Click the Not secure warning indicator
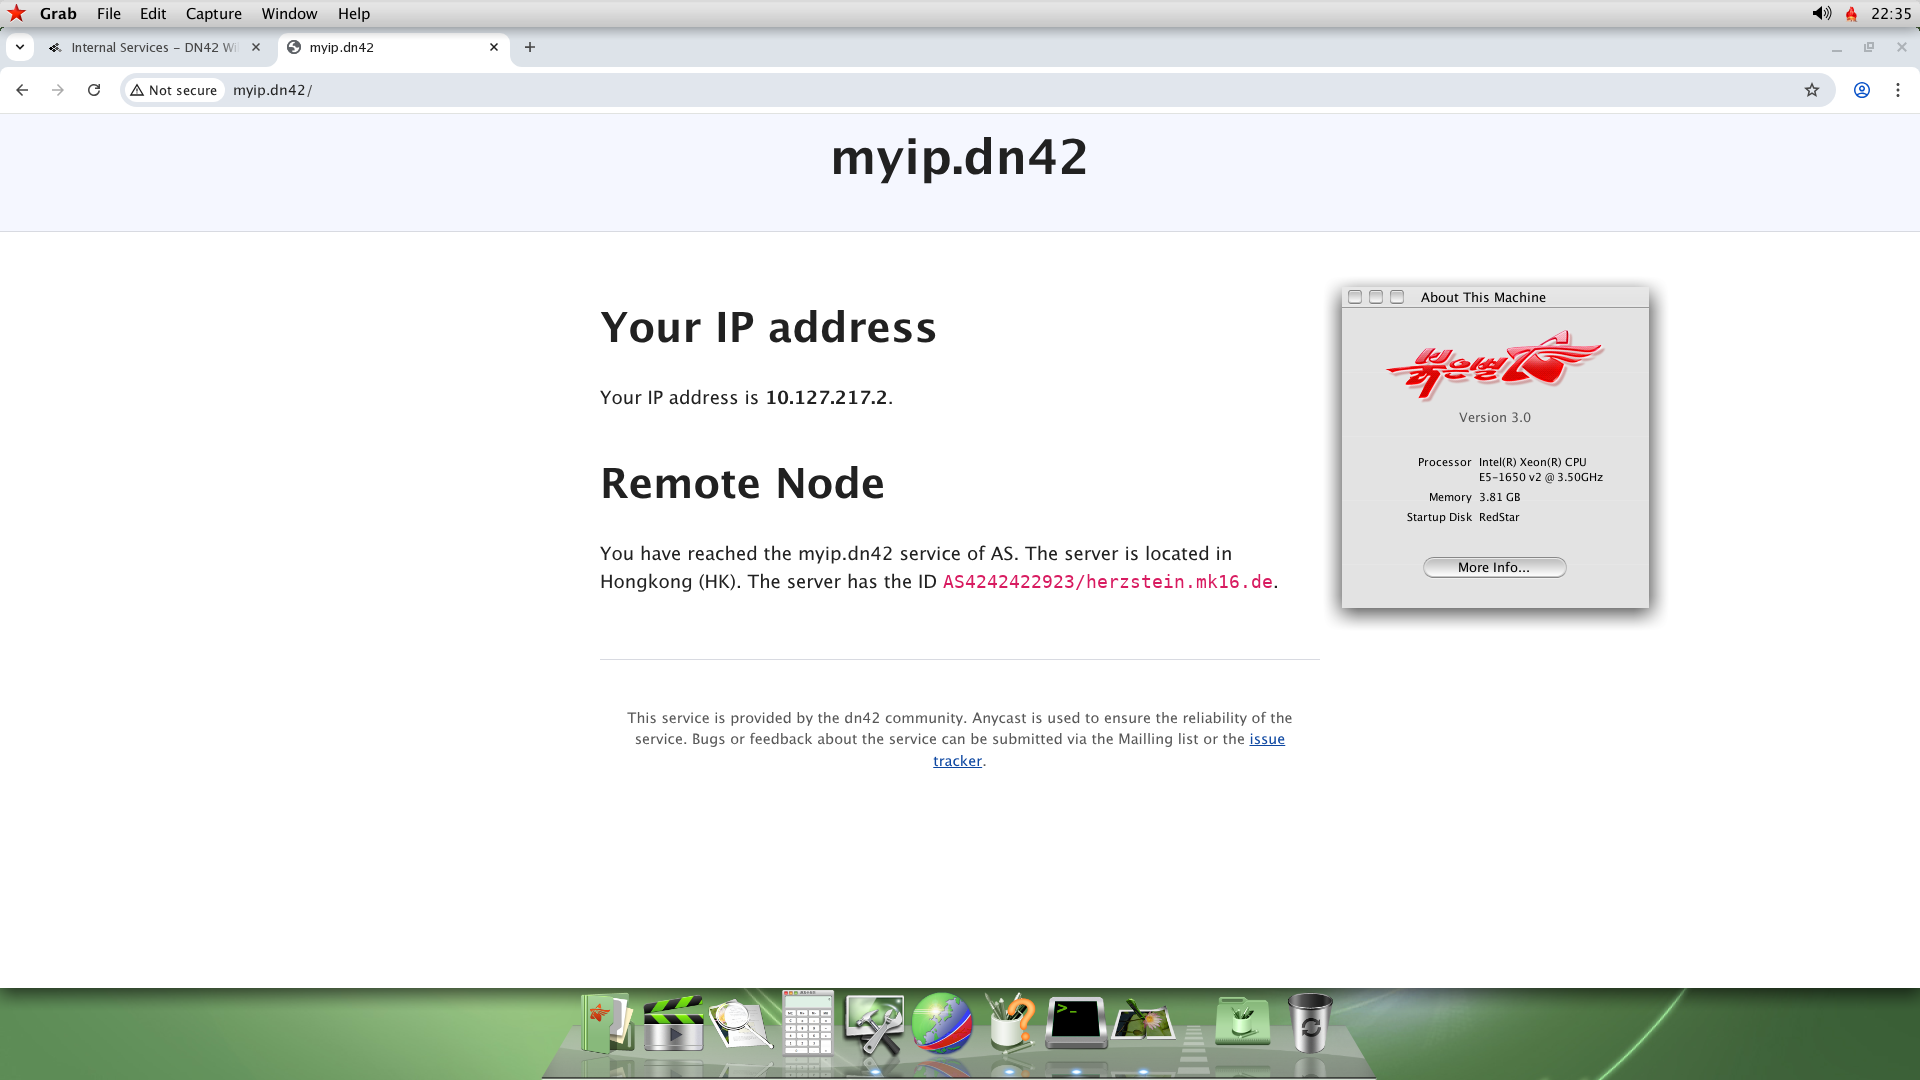 tap(173, 90)
